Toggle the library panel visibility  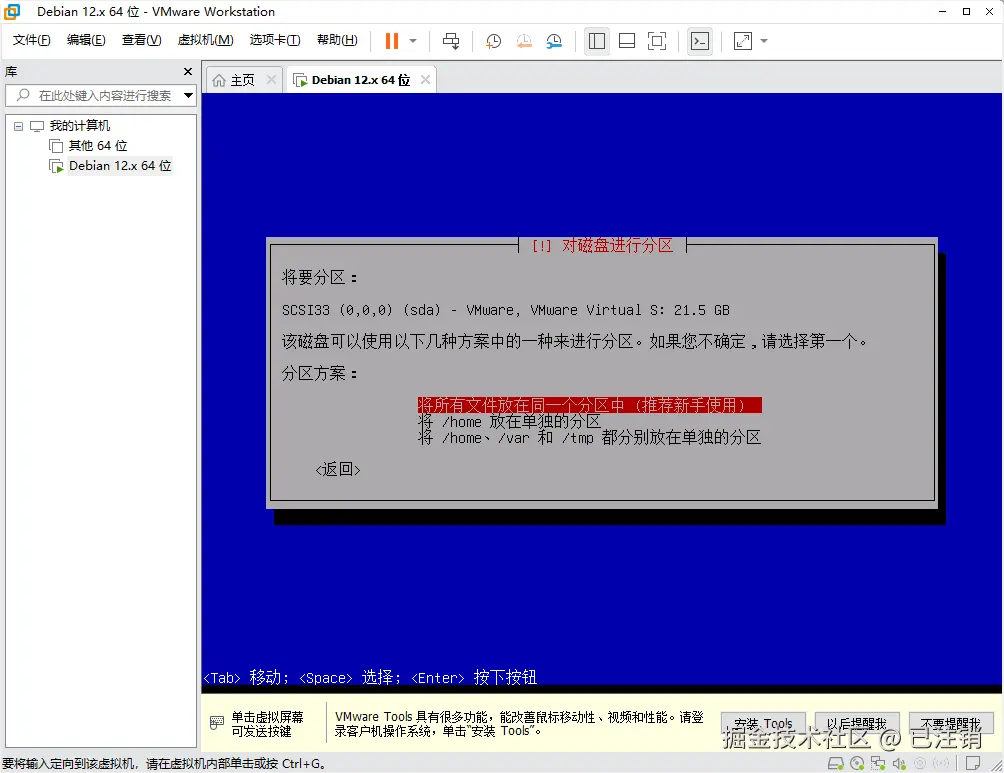[596, 41]
